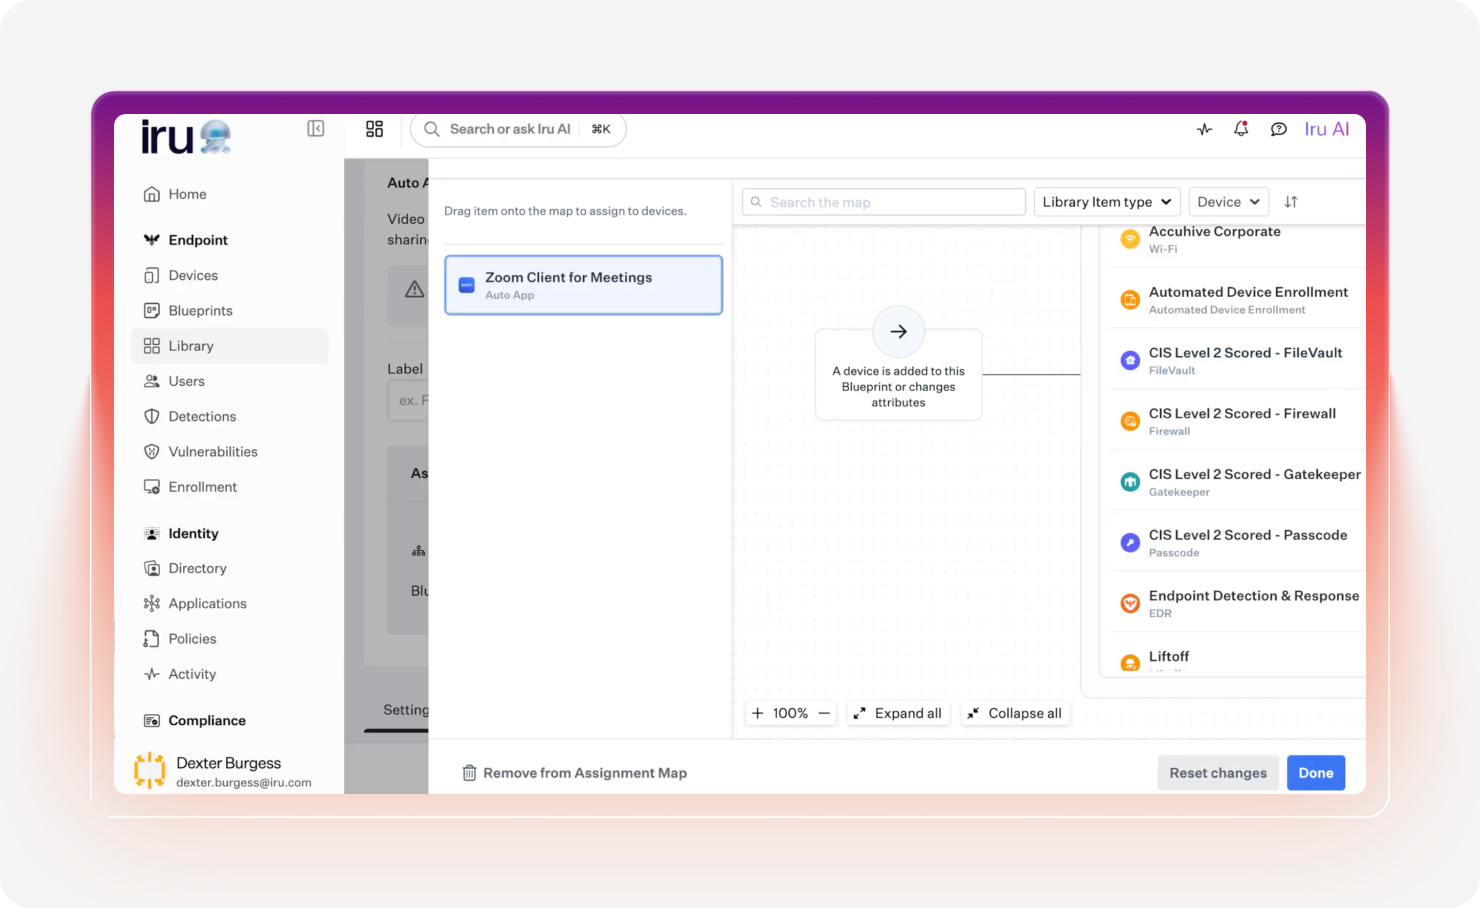The image size is (1480, 908).
Task: Open the Library Item type dropdown
Action: point(1107,202)
